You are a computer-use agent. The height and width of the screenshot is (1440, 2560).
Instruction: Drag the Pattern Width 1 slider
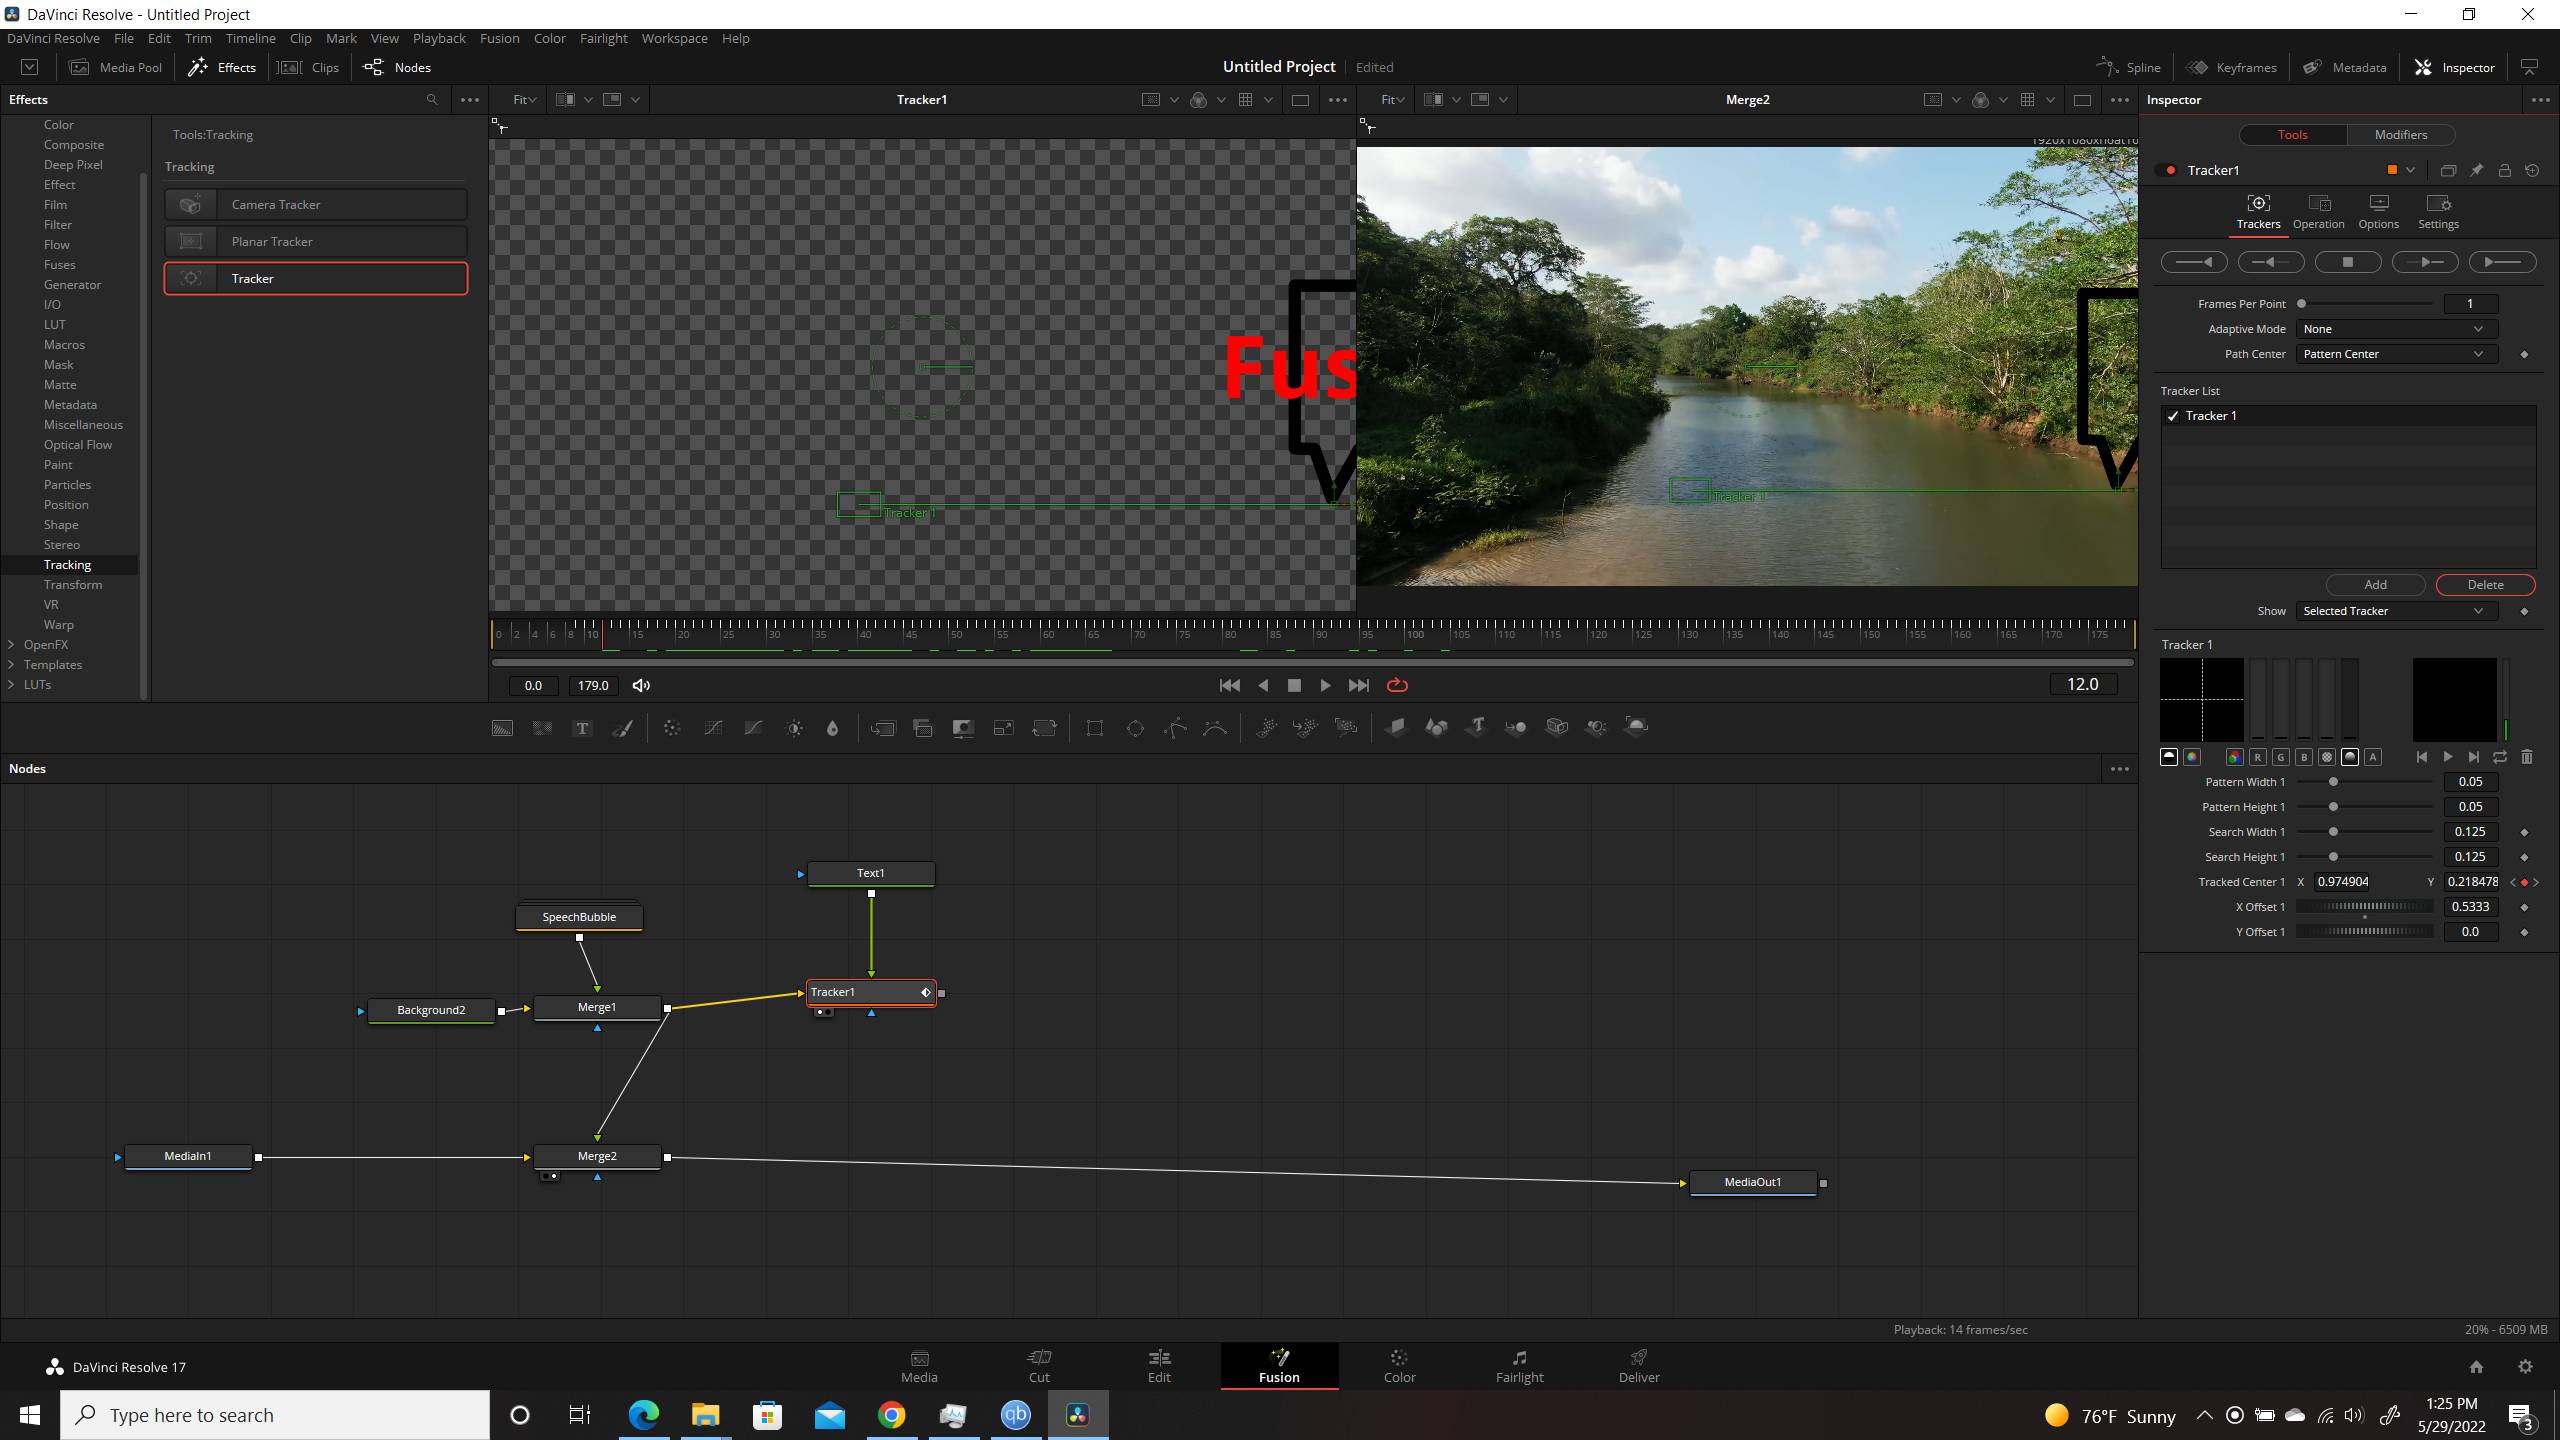pyautogui.click(x=2333, y=781)
